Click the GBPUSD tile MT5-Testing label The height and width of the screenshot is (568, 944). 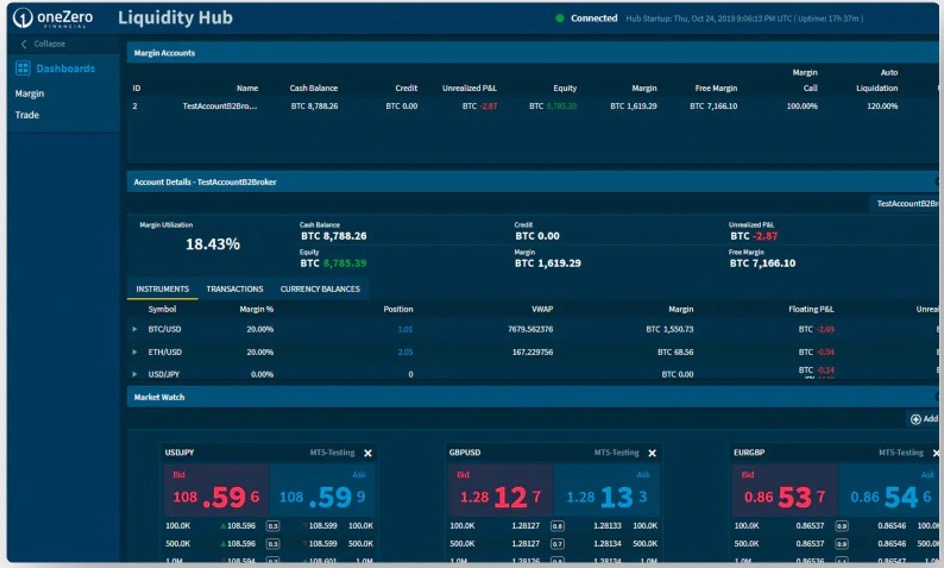click(x=616, y=452)
